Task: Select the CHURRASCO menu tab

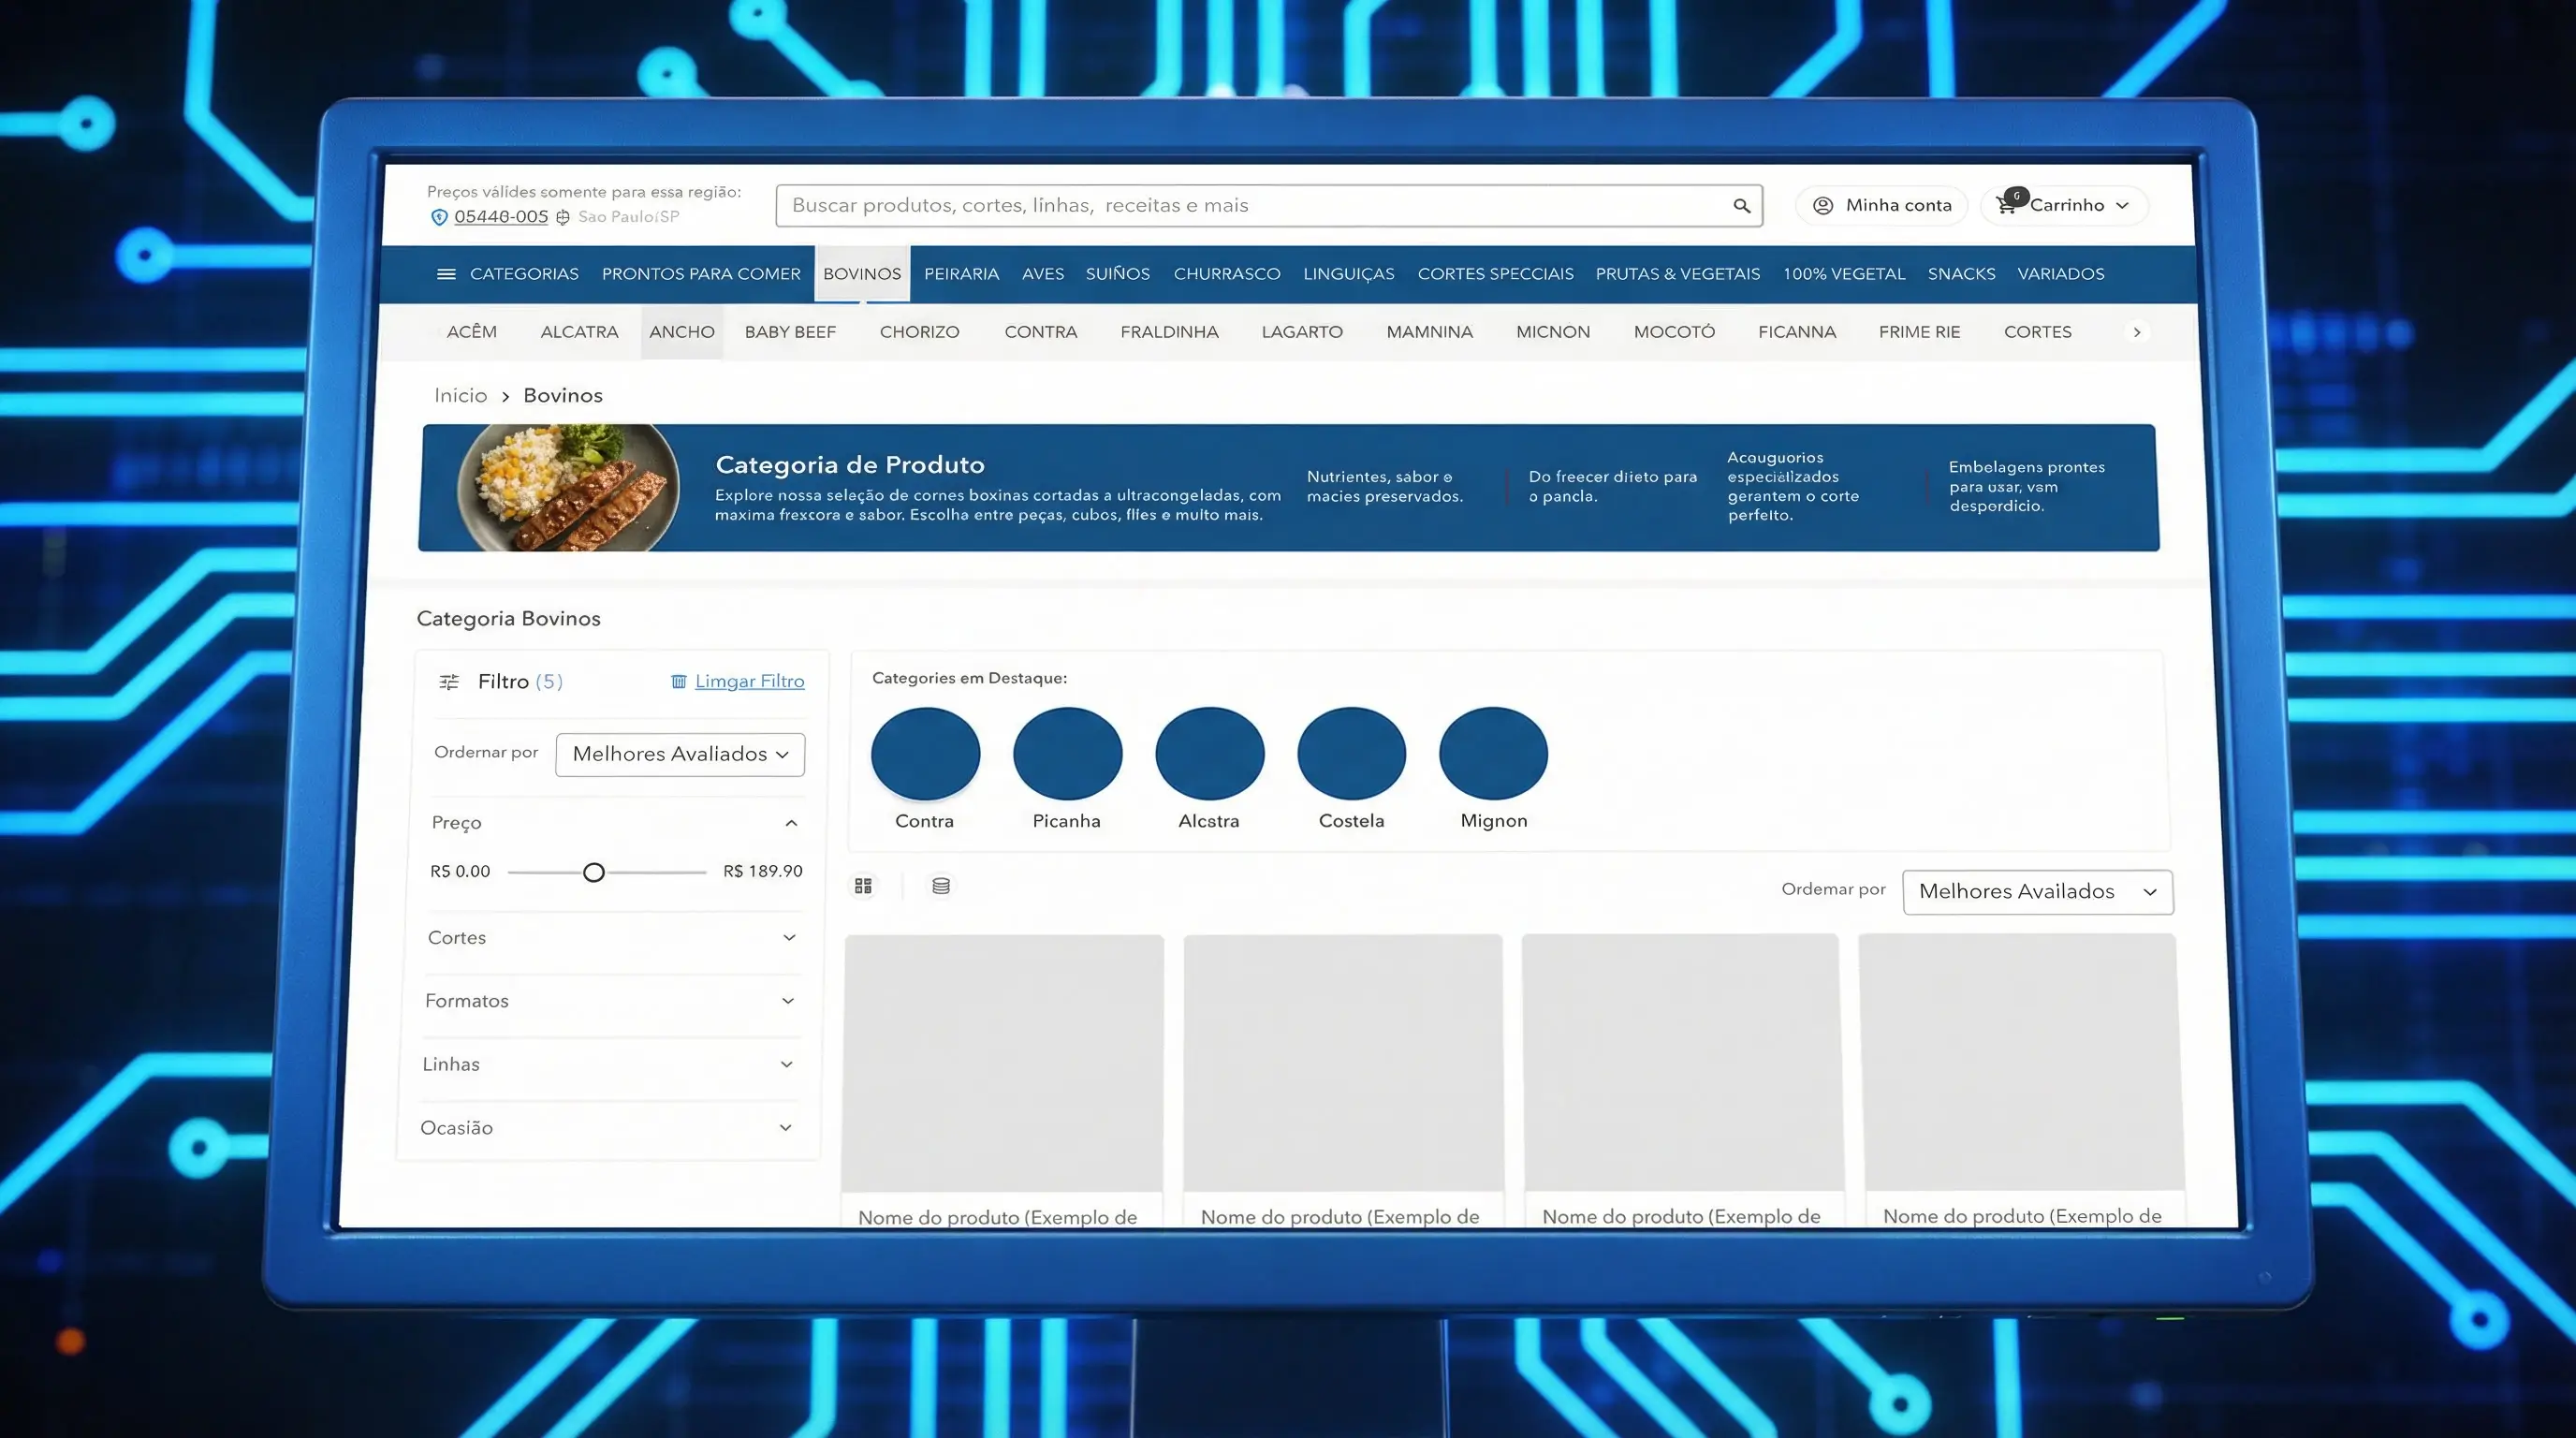Action: pos(1226,274)
